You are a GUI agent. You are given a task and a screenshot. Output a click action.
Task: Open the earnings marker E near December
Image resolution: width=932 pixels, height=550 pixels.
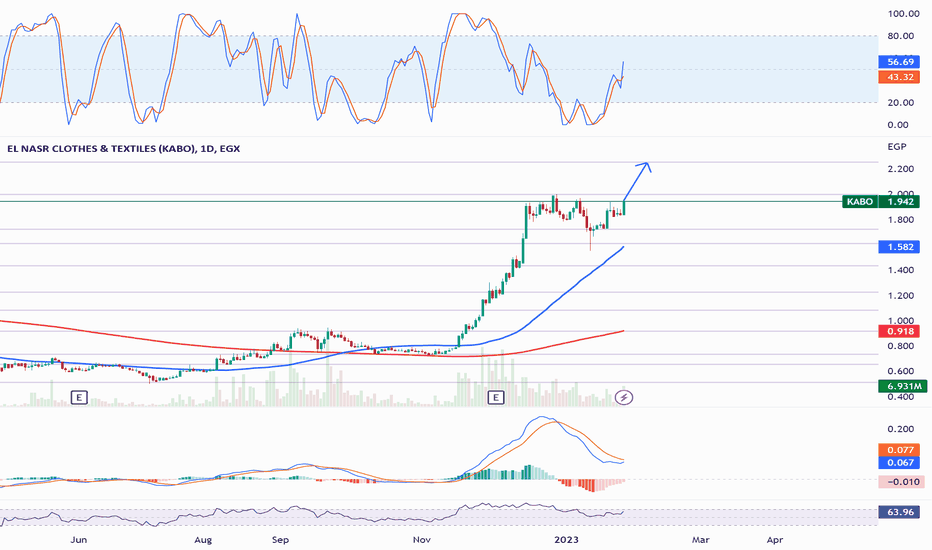tap(496, 397)
